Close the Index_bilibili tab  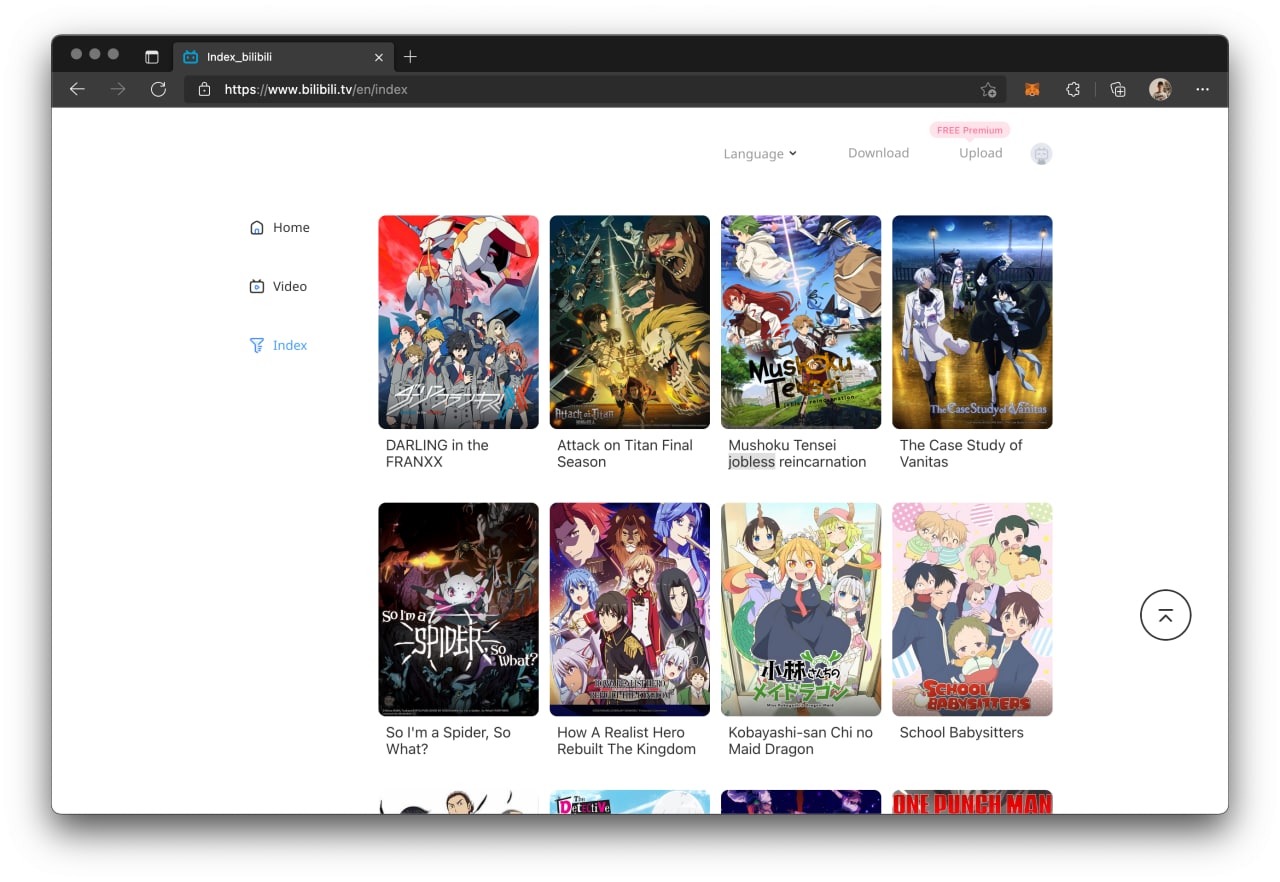coord(379,57)
